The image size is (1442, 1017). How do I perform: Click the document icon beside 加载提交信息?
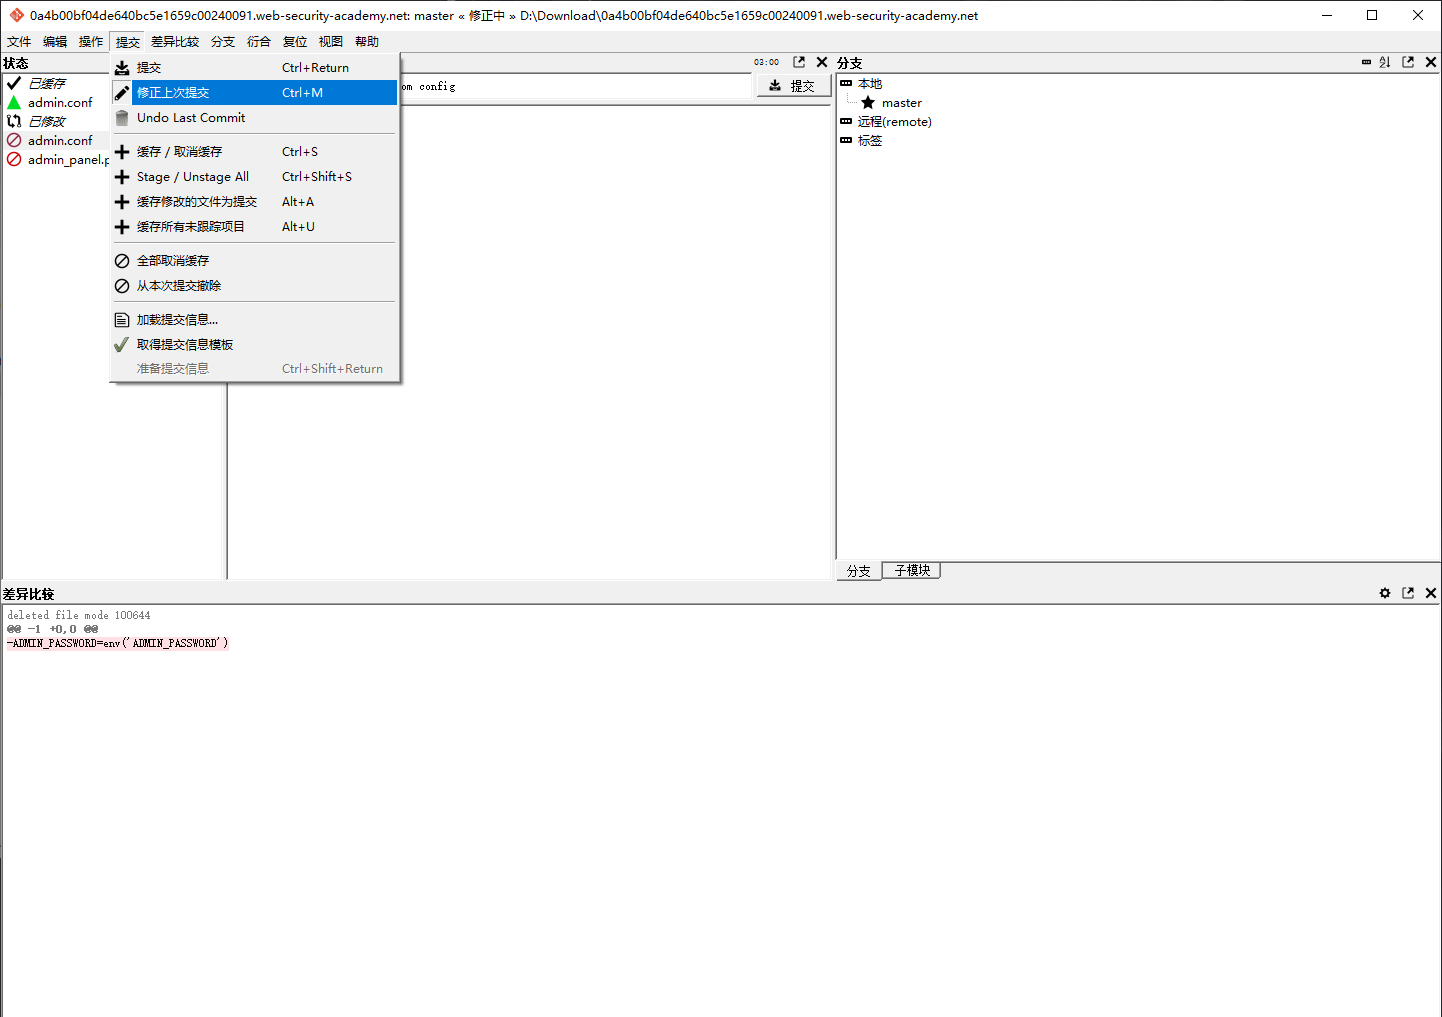(x=122, y=320)
